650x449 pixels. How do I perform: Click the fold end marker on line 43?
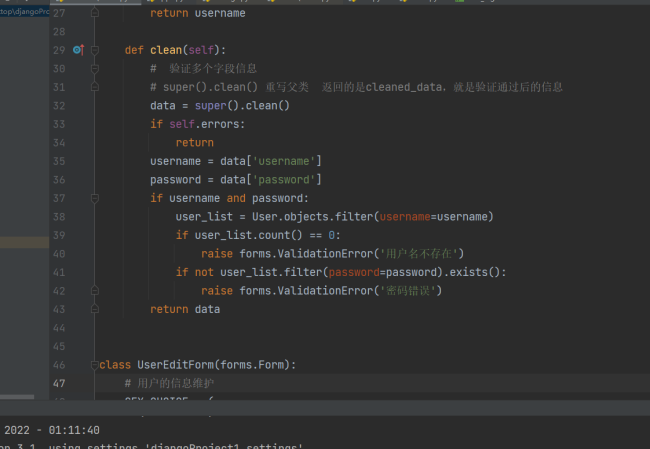click(95, 309)
